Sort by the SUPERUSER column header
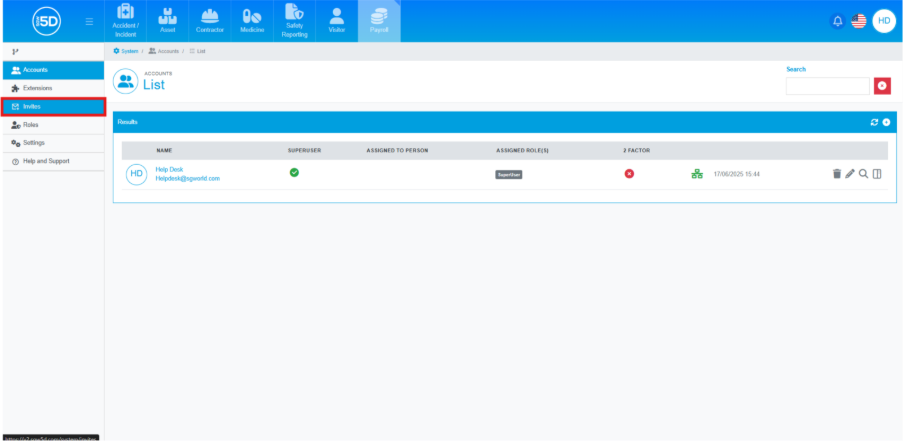Image resolution: width=903 pixels, height=441 pixels. click(x=305, y=150)
